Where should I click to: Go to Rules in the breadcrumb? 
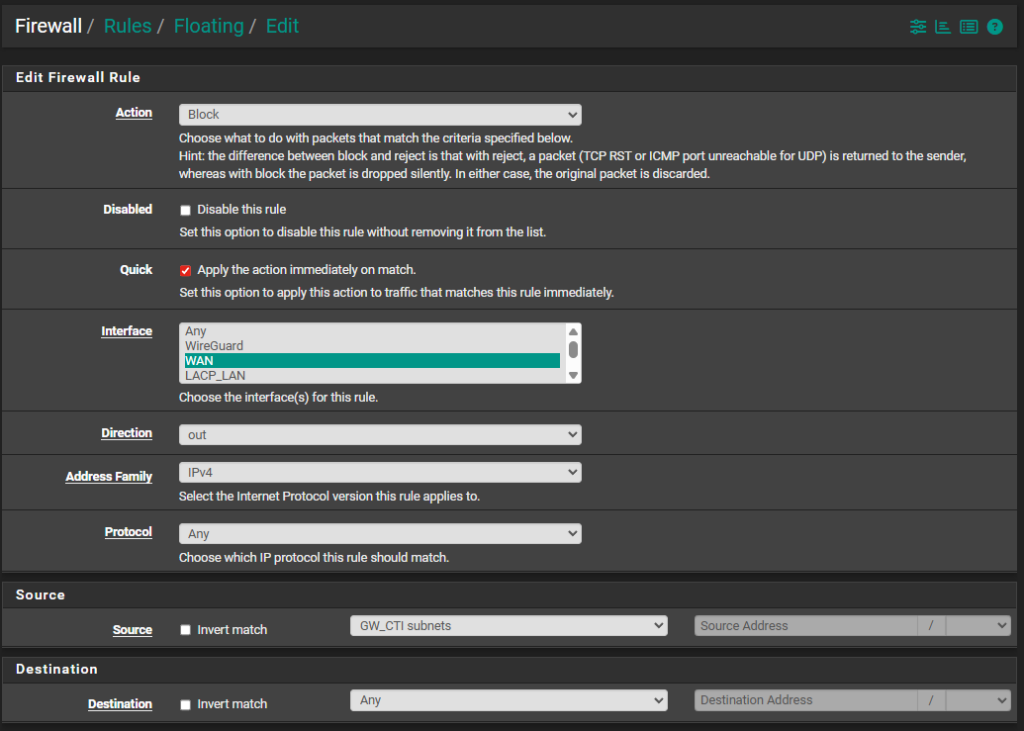pyautogui.click(x=128, y=26)
